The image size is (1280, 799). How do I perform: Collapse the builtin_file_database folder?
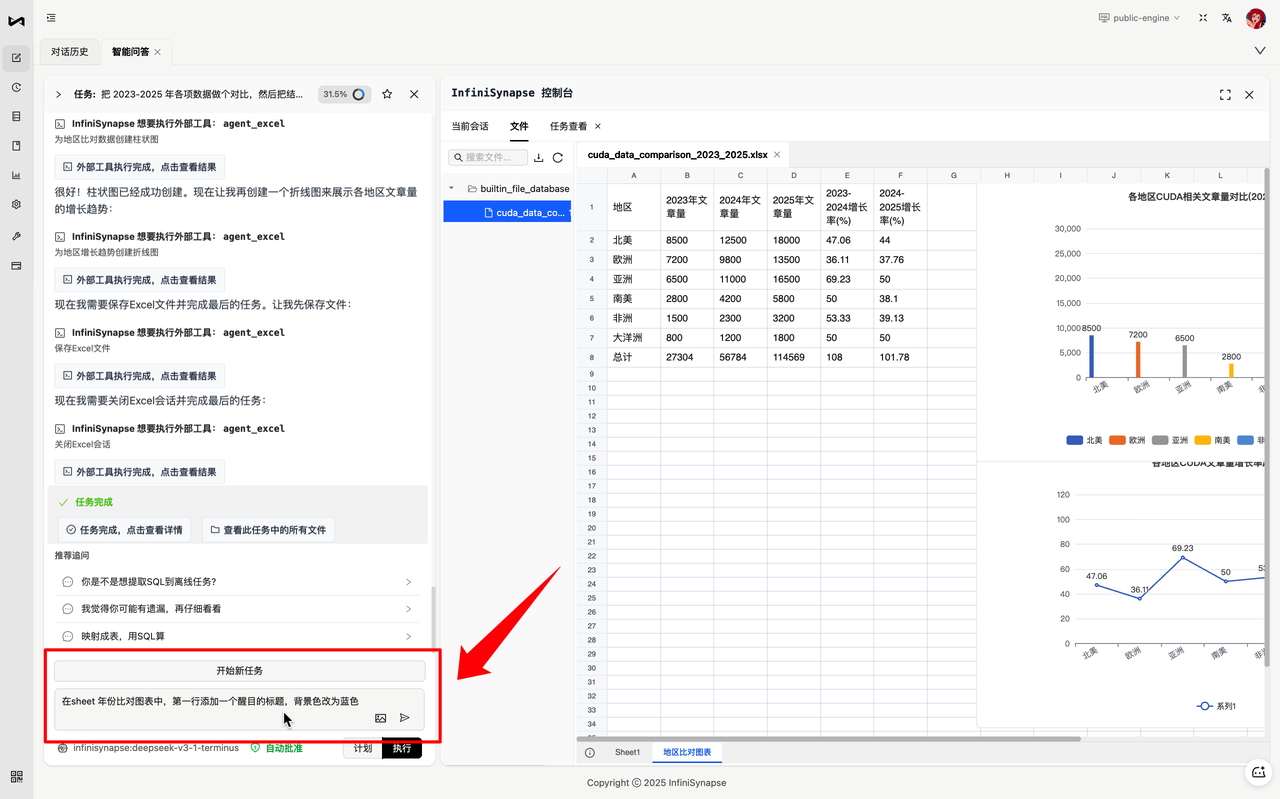[x=452, y=188]
